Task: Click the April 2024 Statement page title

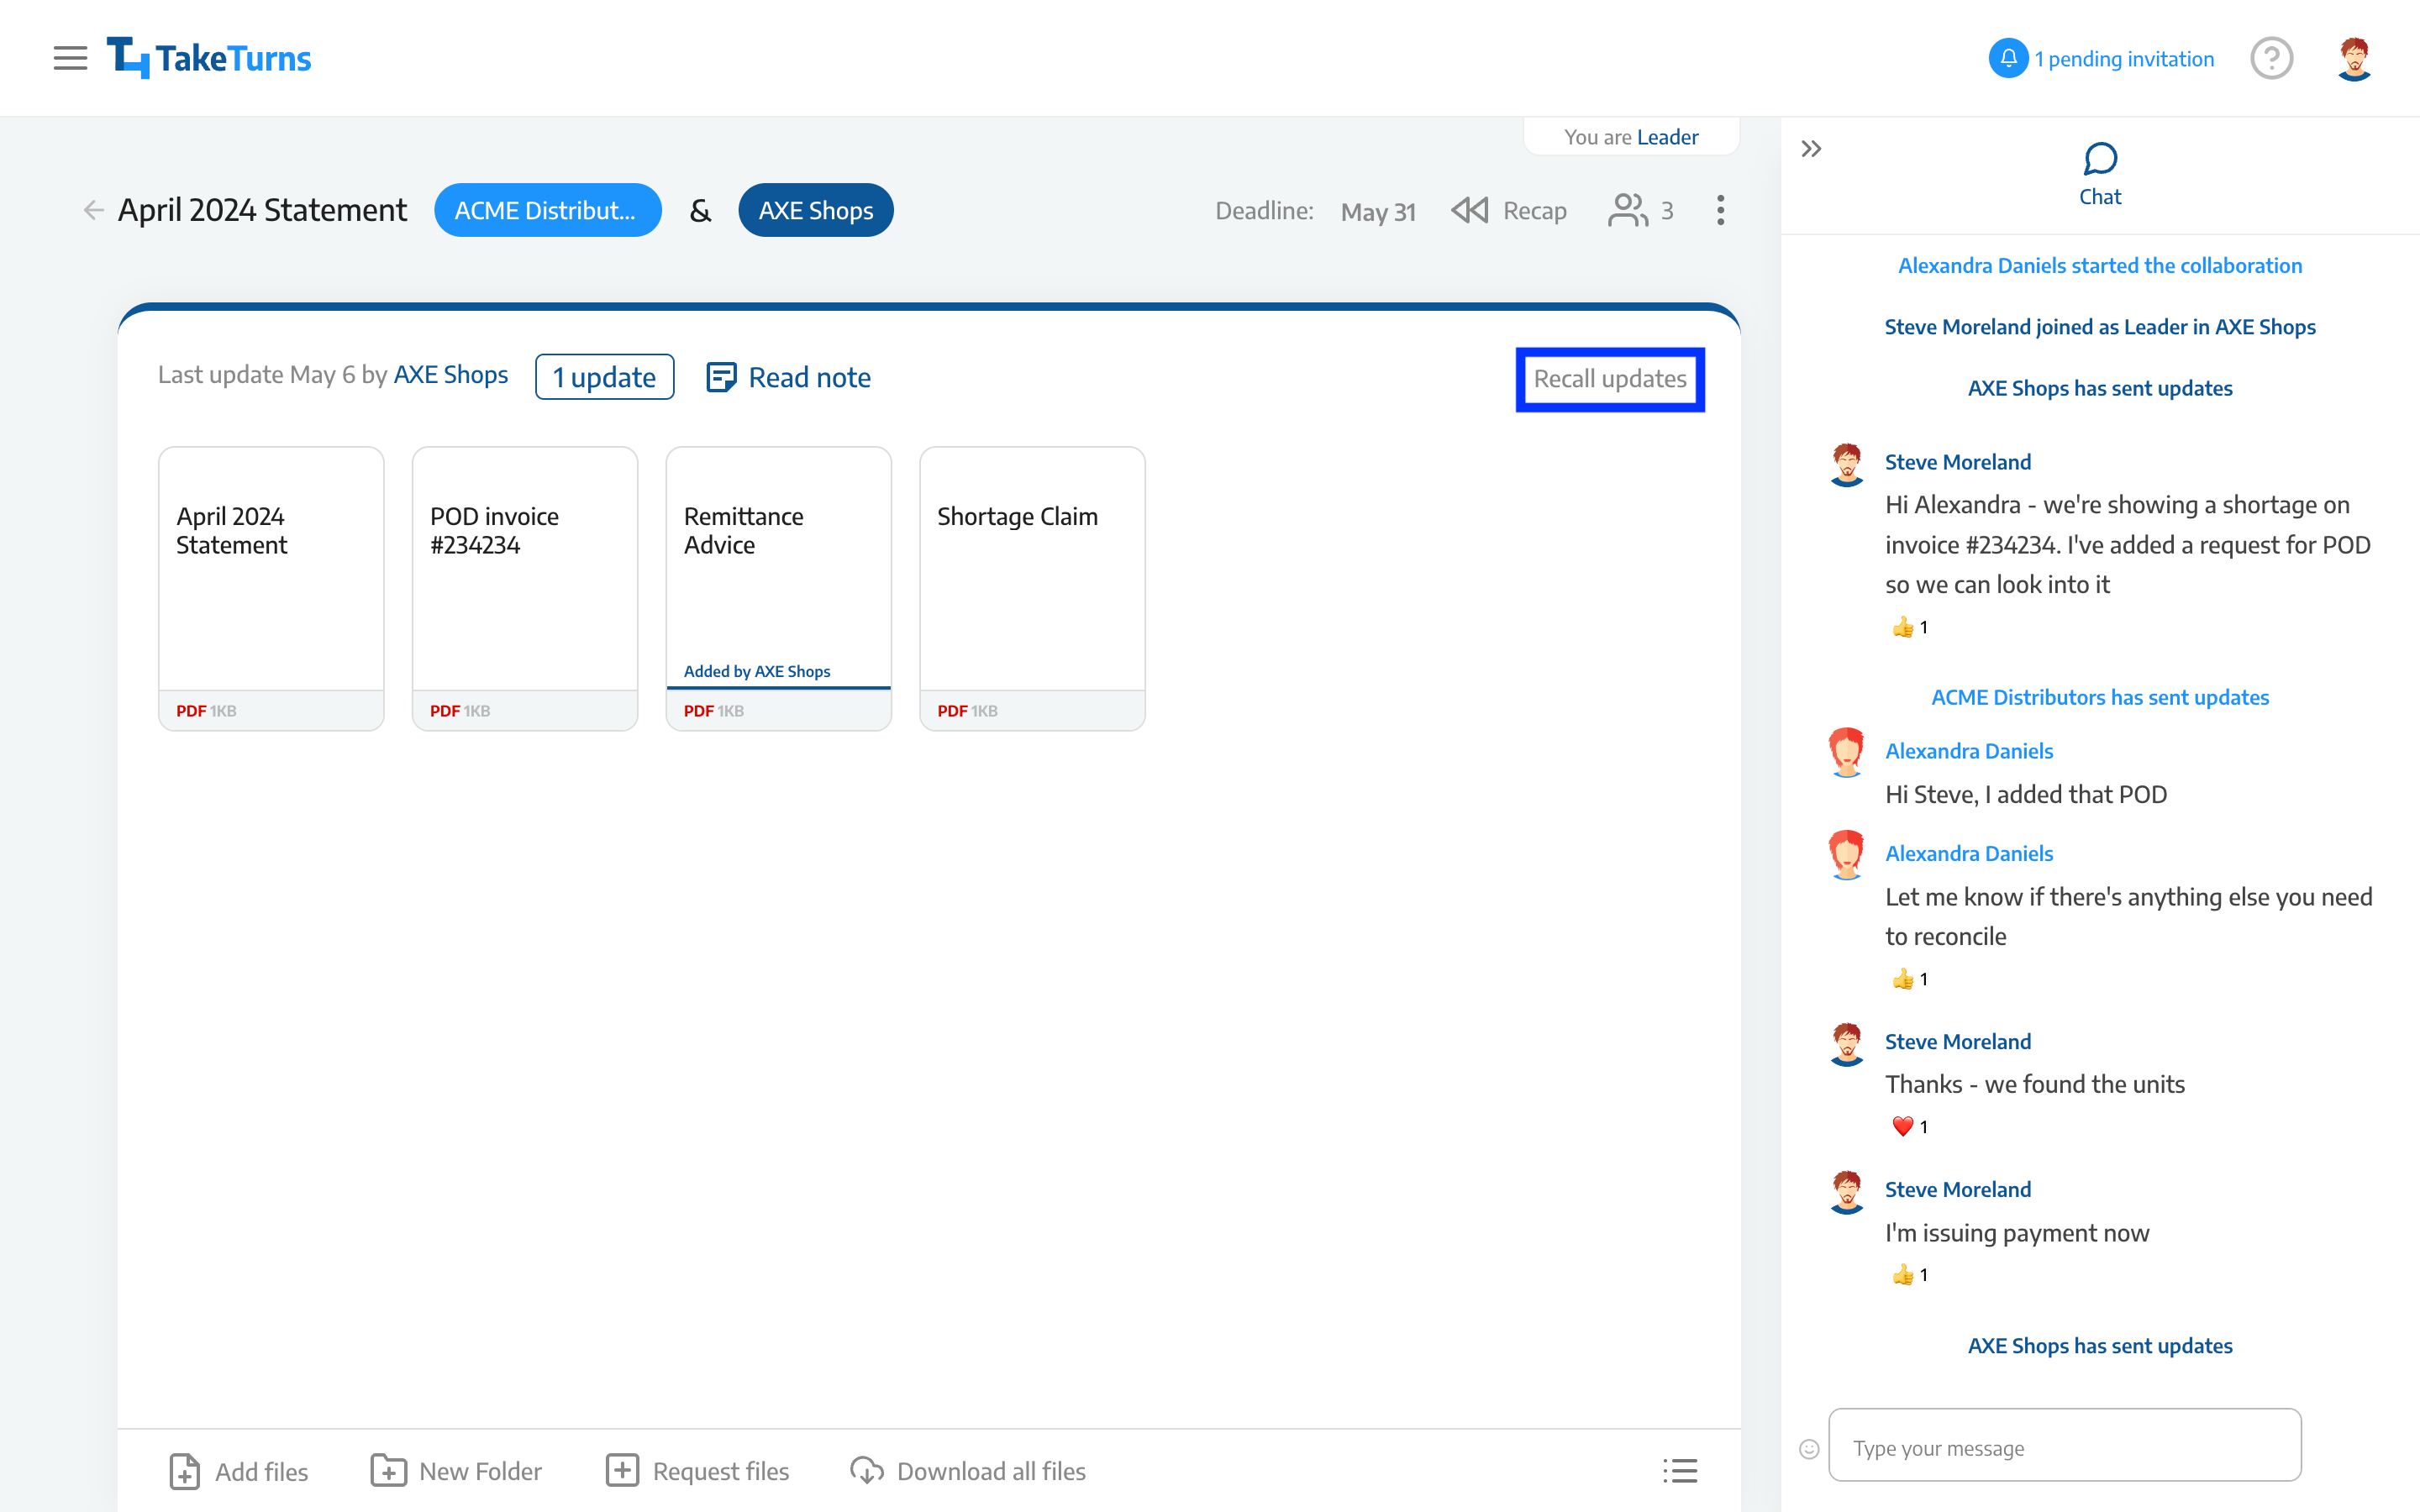Action: (x=262, y=210)
